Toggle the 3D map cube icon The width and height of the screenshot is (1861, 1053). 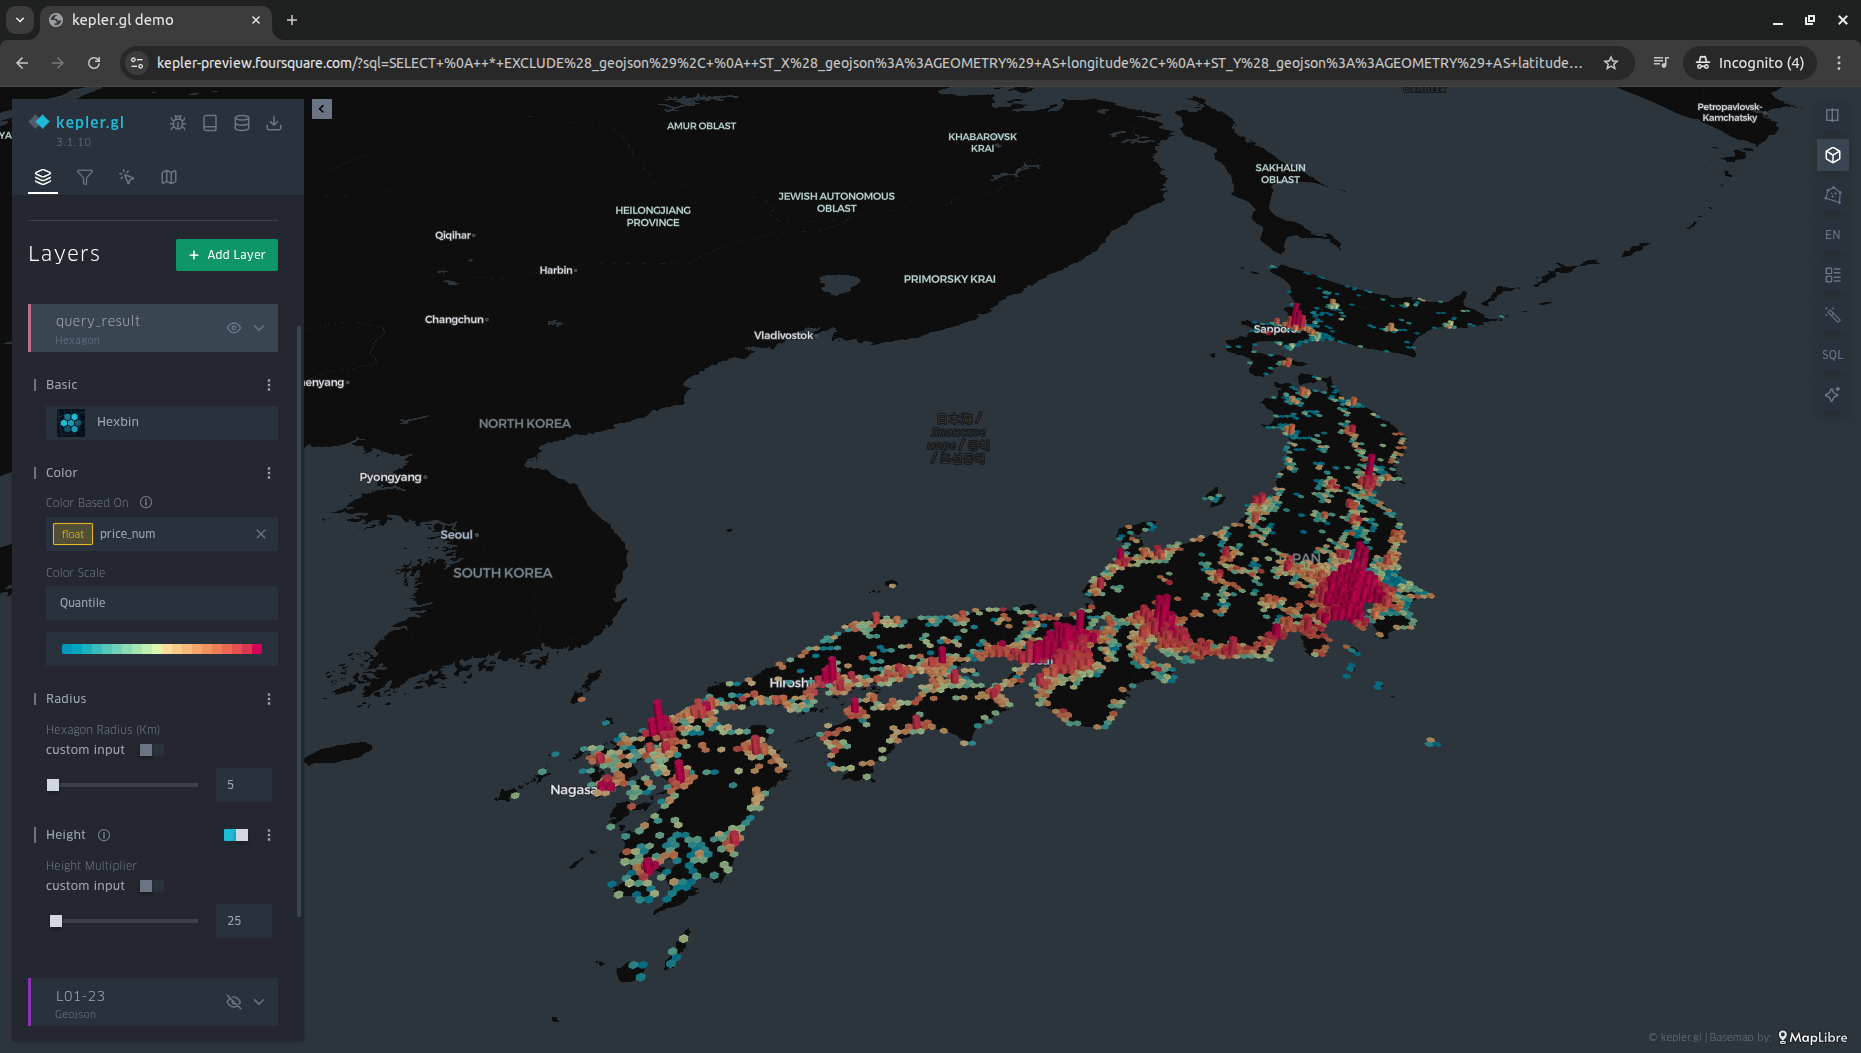pyautogui.click(x=1832, y=155)
